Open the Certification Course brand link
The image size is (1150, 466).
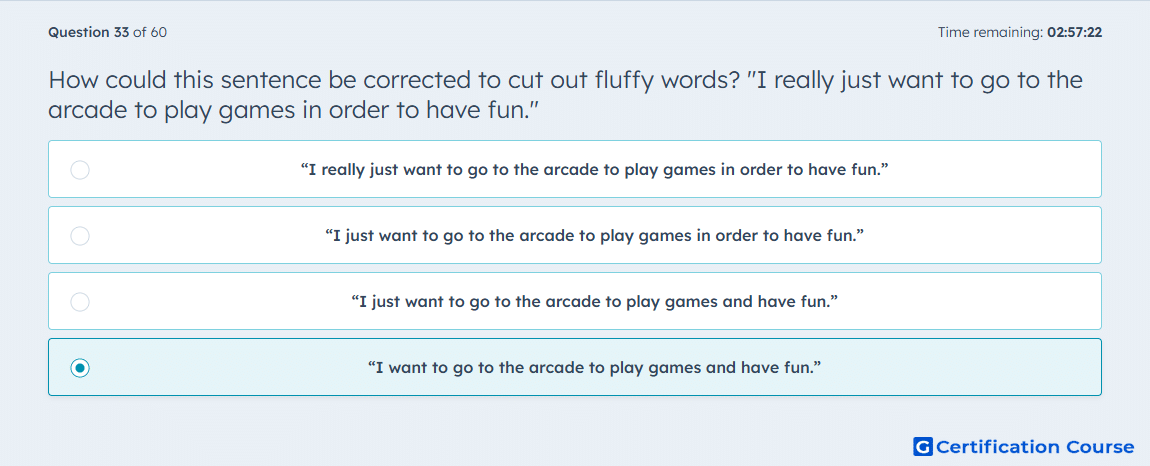[1024, 446]
